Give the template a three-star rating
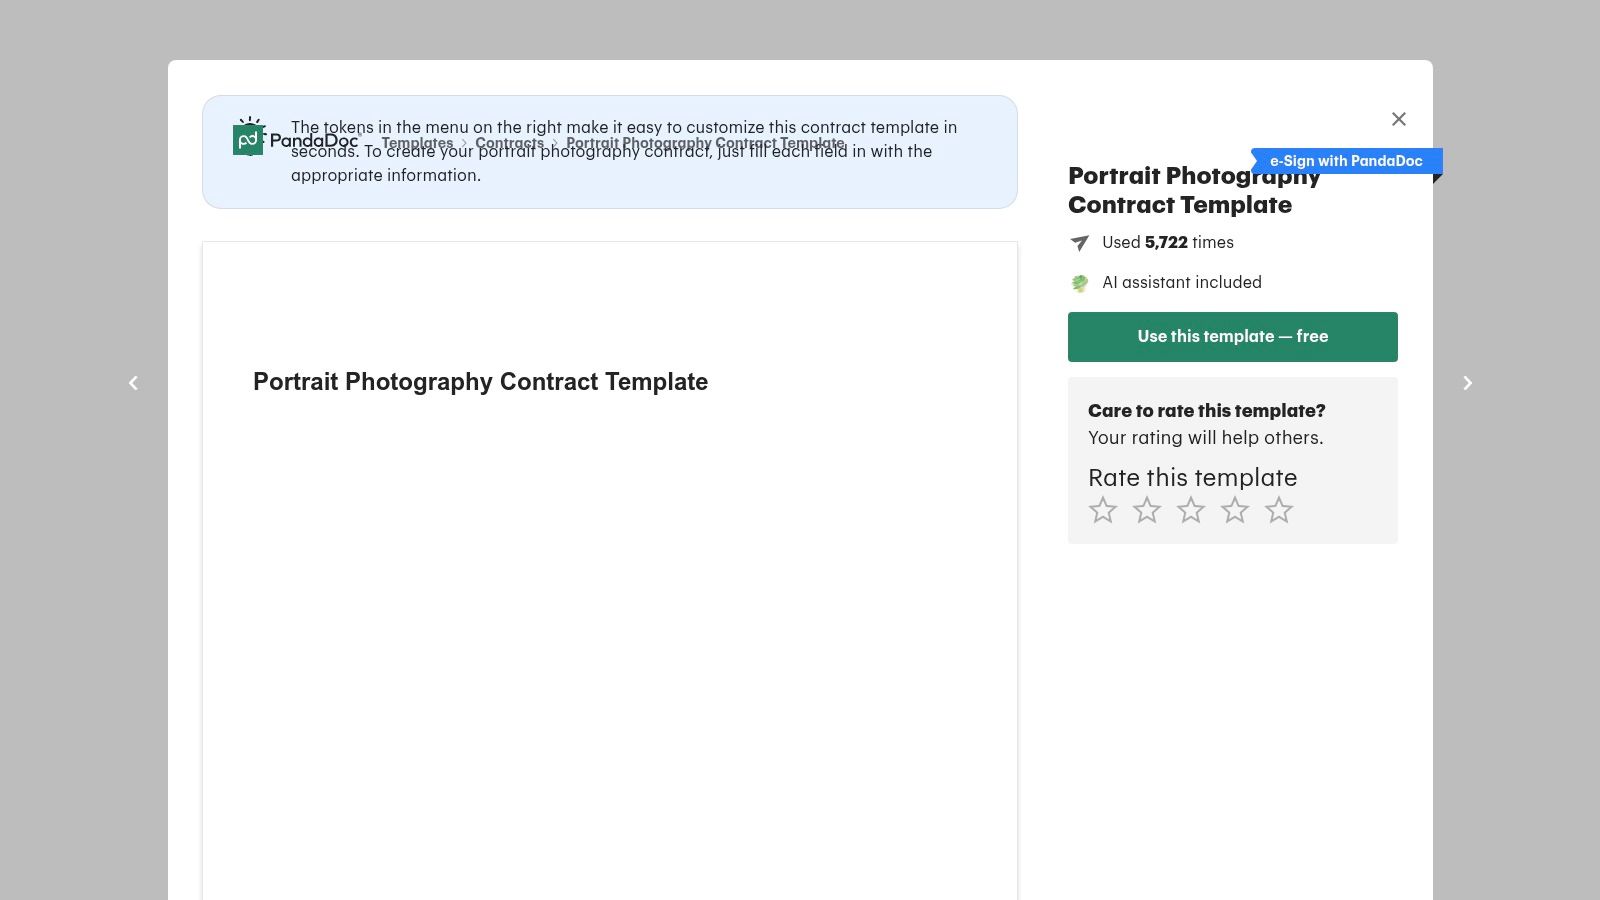1600x900 pixels. pyautogui.click(x=1191, y=510)
